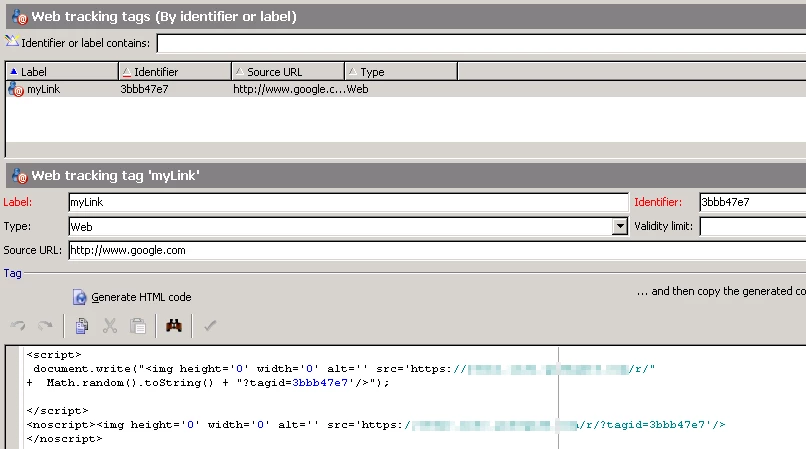Click the Validity limit field
Viewport: 806px width, 449px height.
tap(753, 226)
